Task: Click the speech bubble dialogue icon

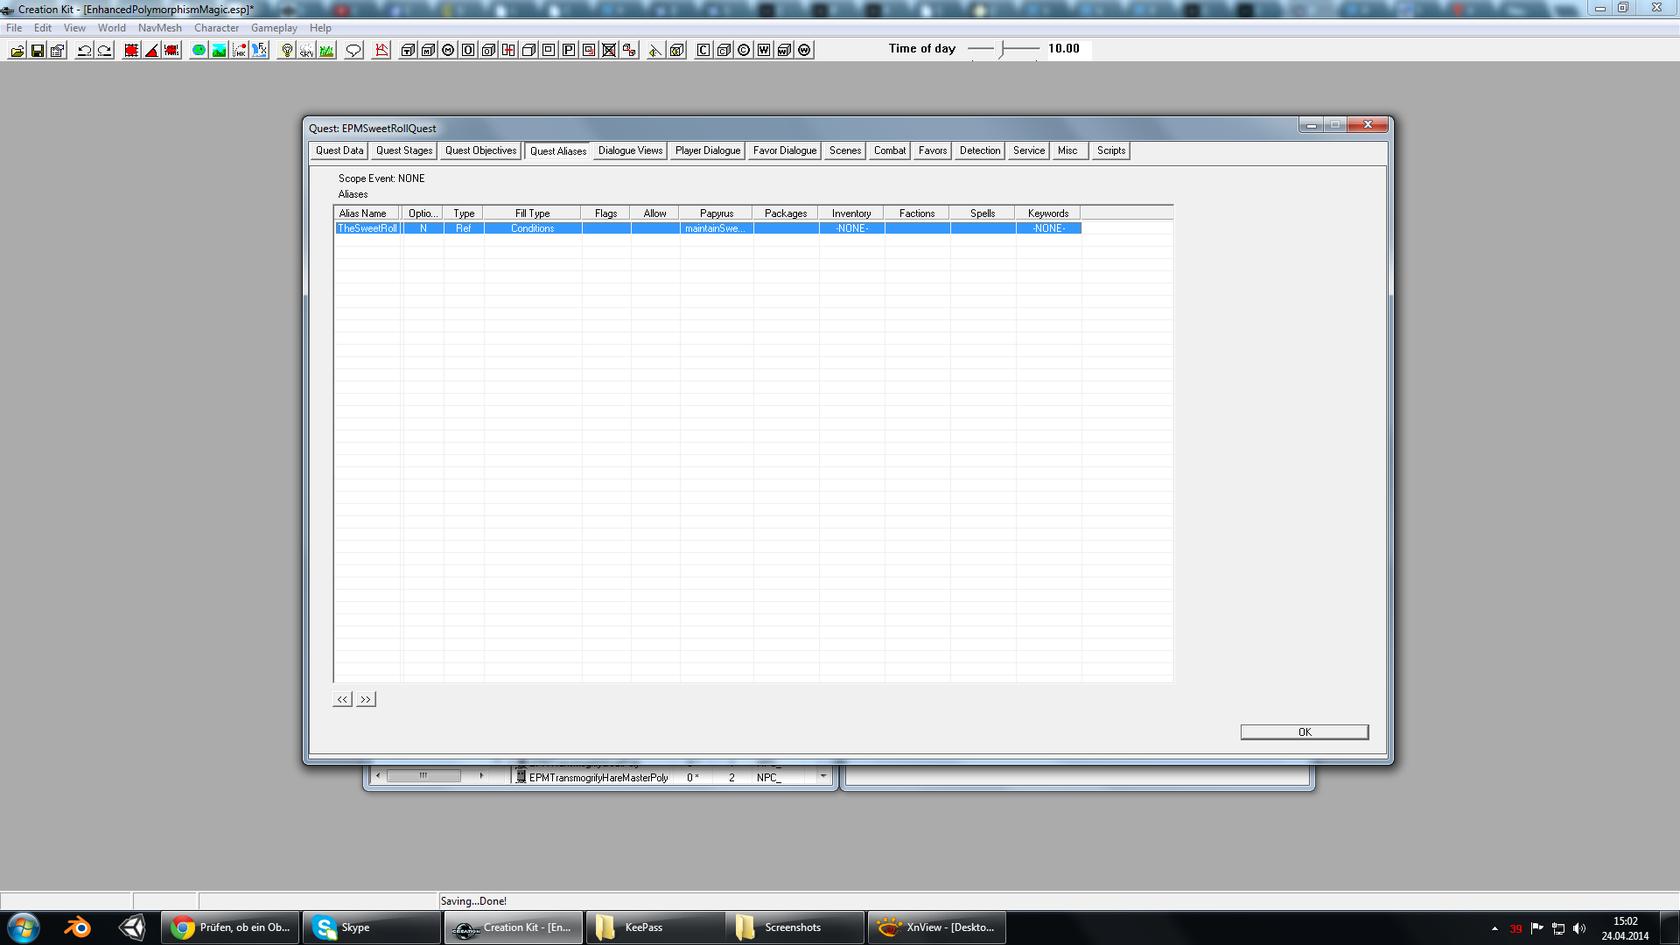Action: pos(353,50)
